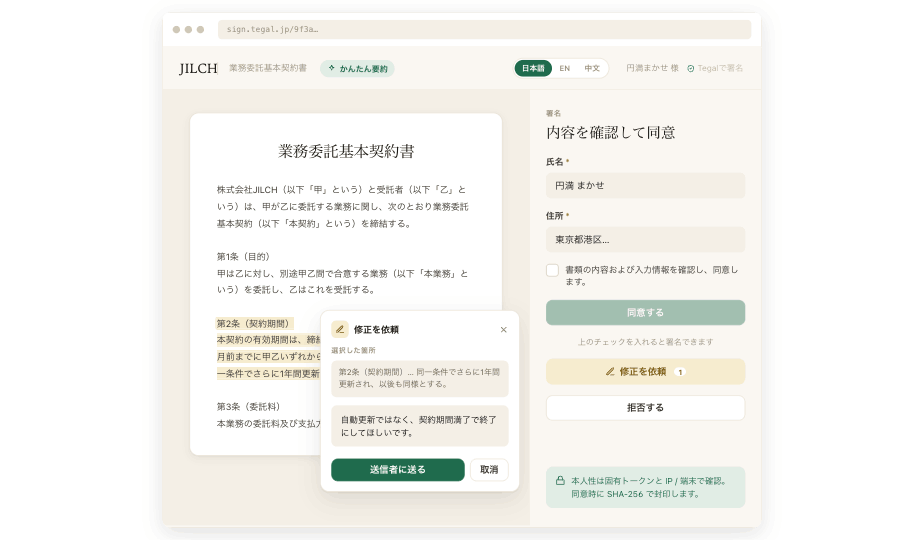
Task: Click the lock icon in security notice
Action: click(560, 480)
